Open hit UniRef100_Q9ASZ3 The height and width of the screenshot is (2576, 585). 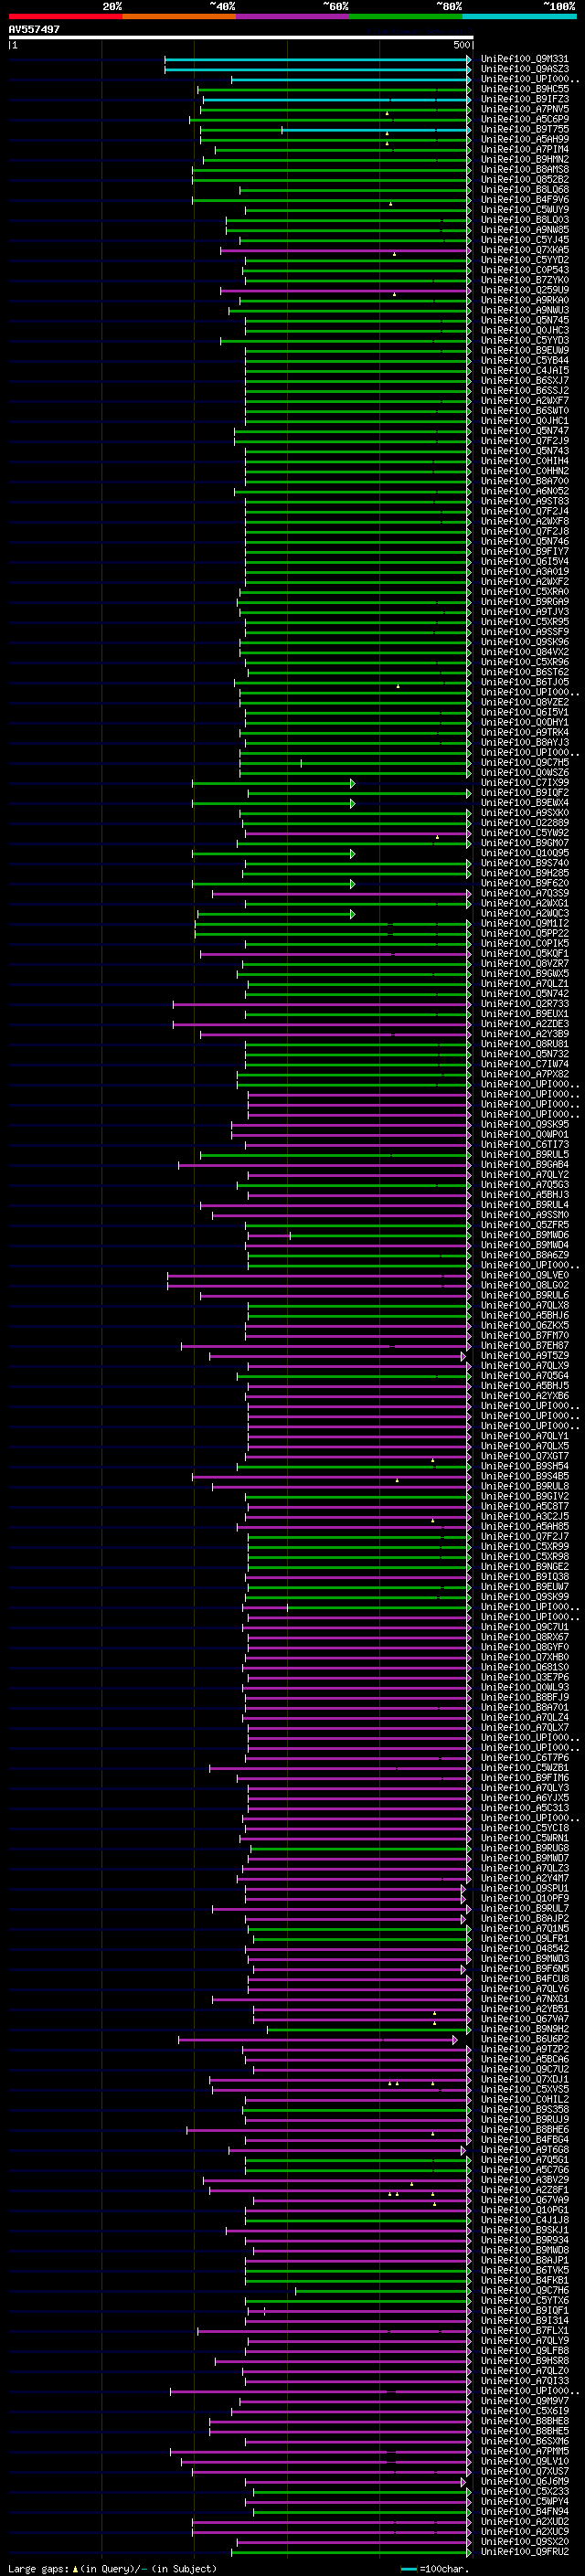pyautogui.click(x=524, y=69)
